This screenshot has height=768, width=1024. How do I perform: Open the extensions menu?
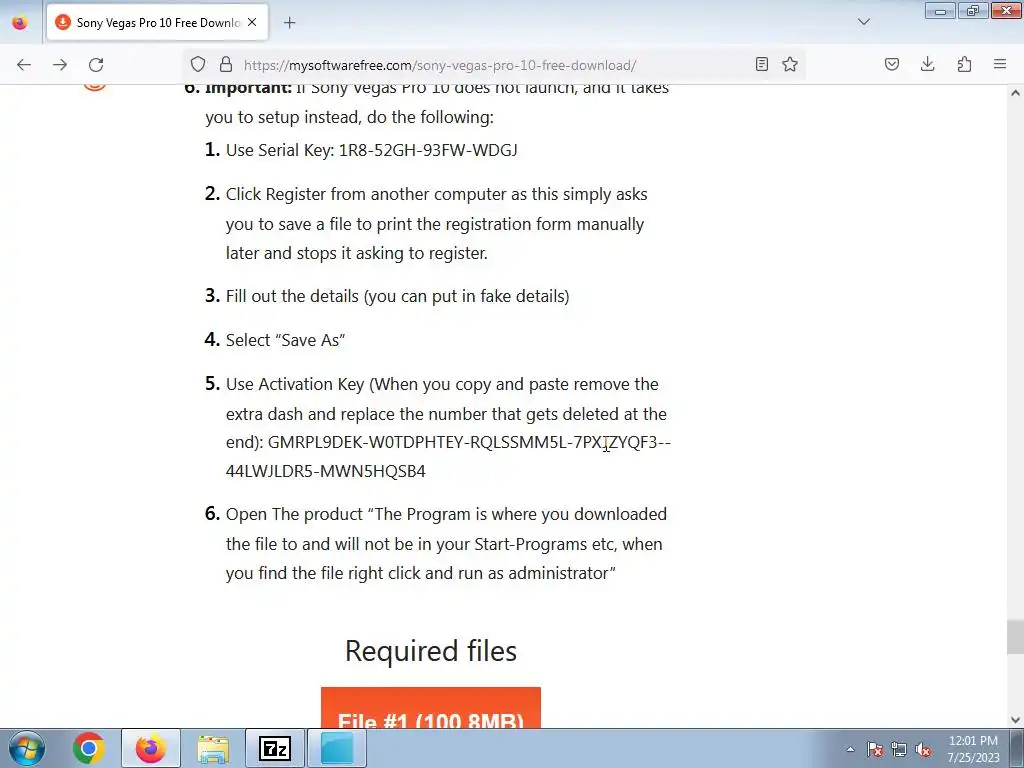click(964, 64)
